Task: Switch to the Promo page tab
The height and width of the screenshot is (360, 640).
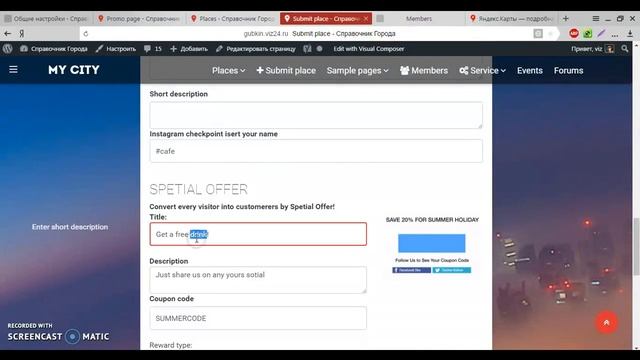Action: click(x=140, y=18)
